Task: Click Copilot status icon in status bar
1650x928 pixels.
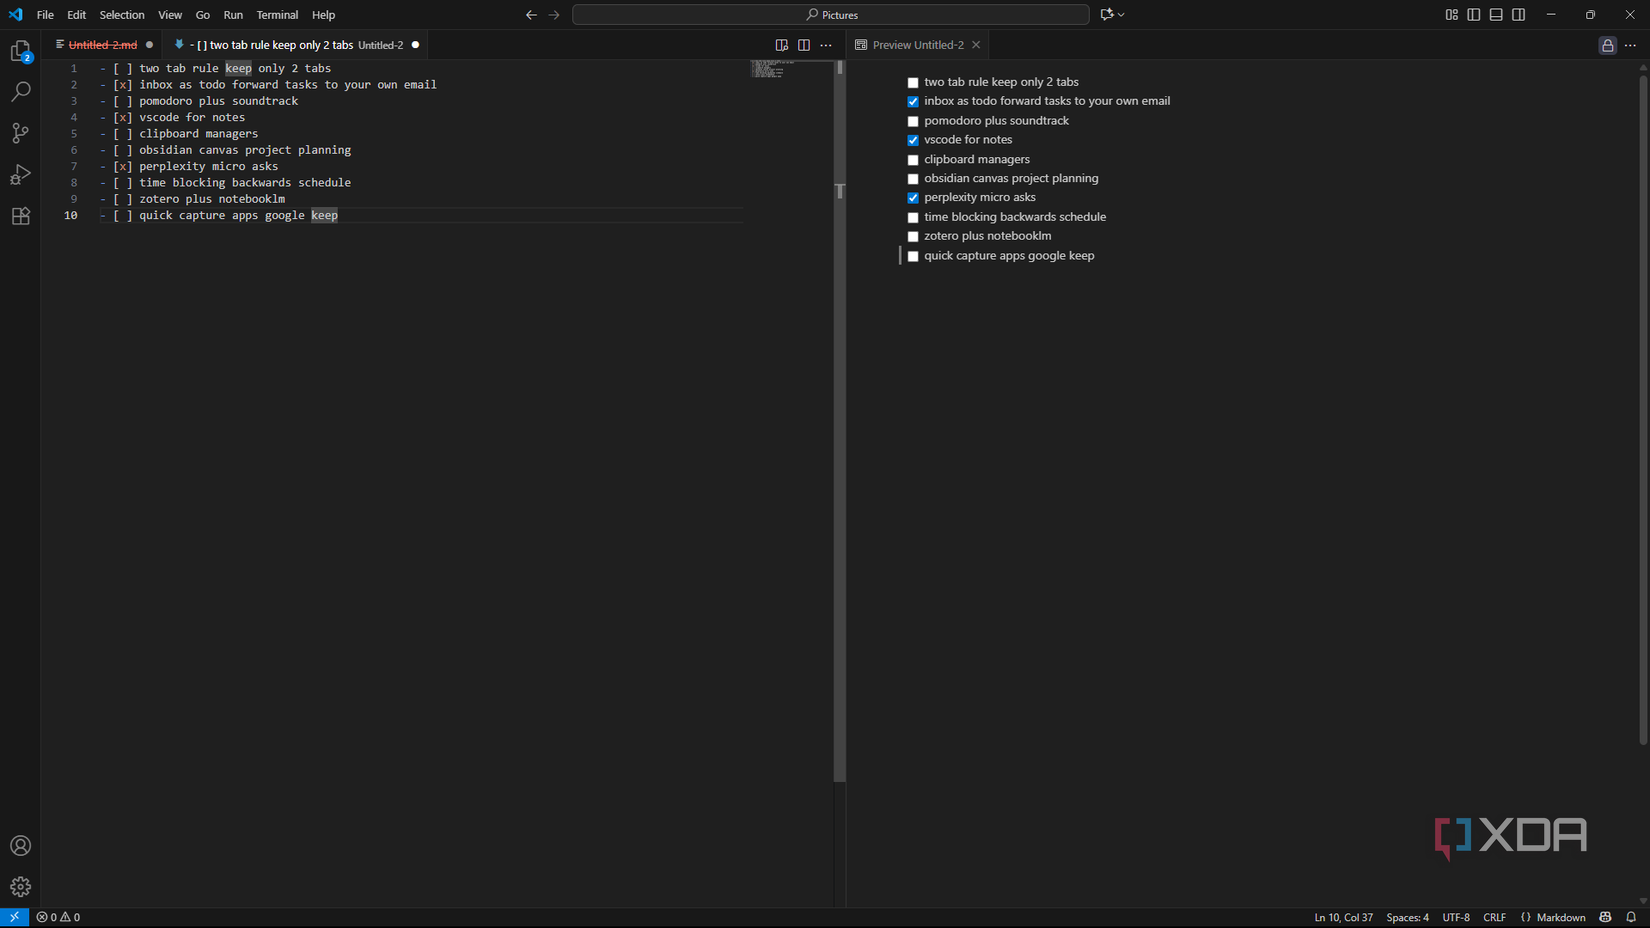Action: coord(1605,917)
